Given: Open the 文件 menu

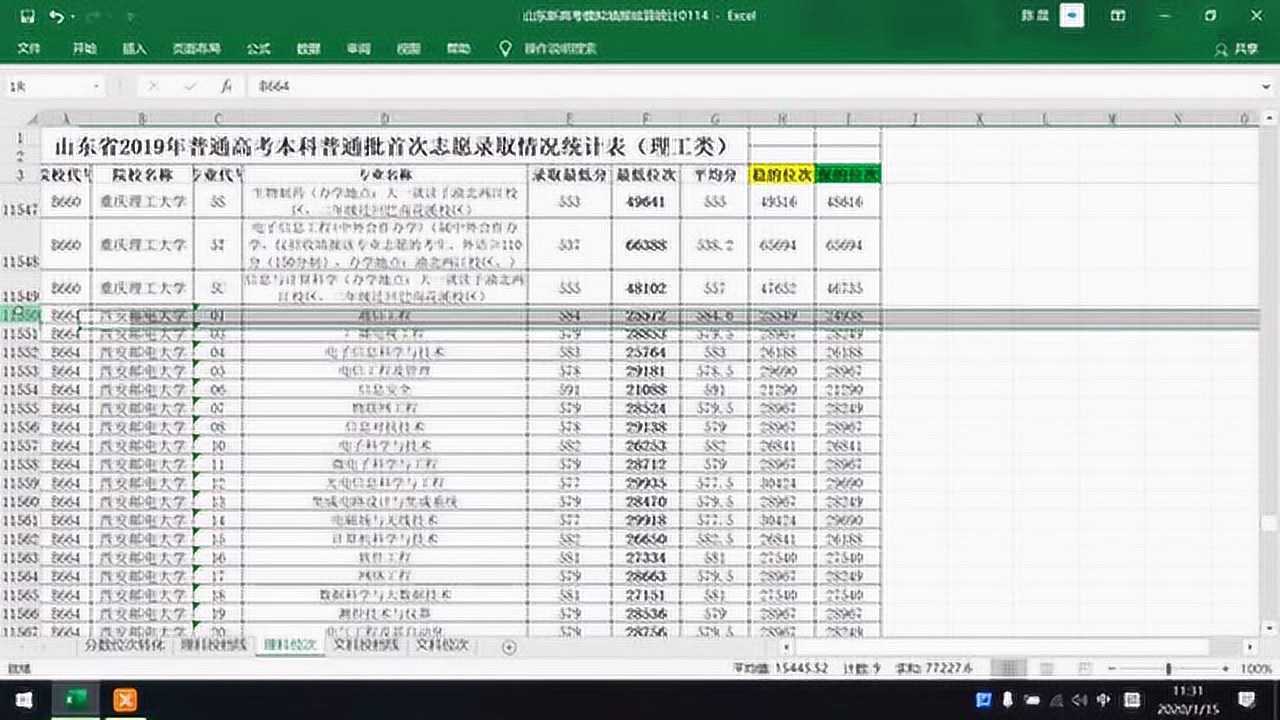Looking at the screenshot, I should pos(29,48).
